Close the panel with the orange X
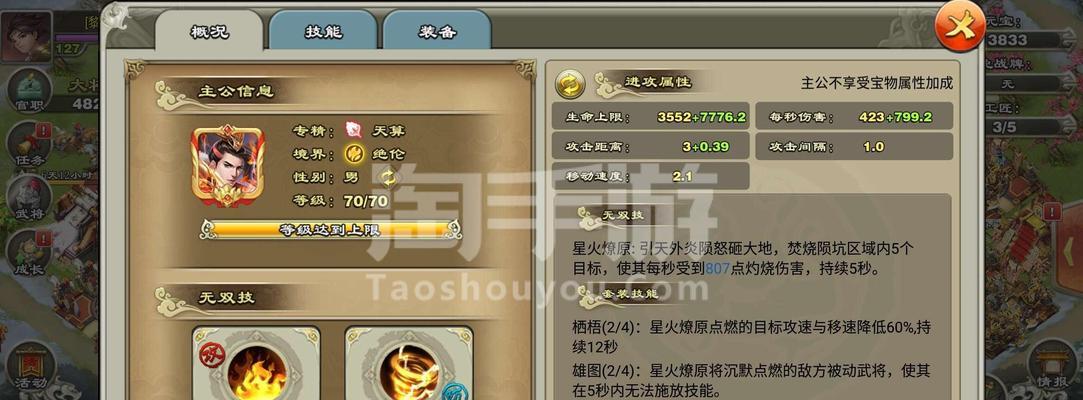 tap(959, 26)
